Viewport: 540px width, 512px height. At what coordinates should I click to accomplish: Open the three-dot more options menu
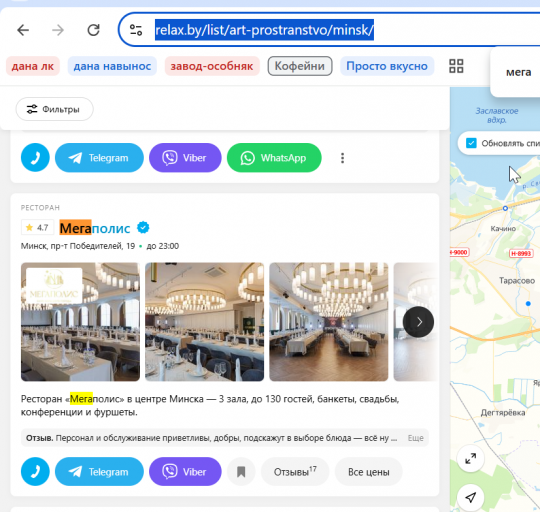(x=342, y=158)
